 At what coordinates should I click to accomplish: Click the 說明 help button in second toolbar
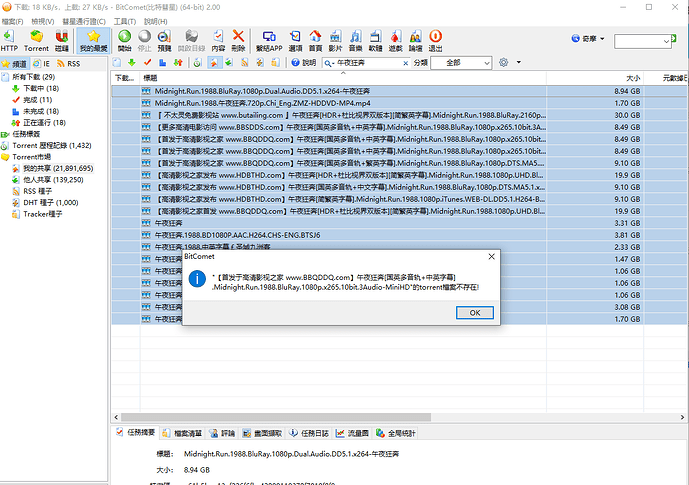(304, 63)
